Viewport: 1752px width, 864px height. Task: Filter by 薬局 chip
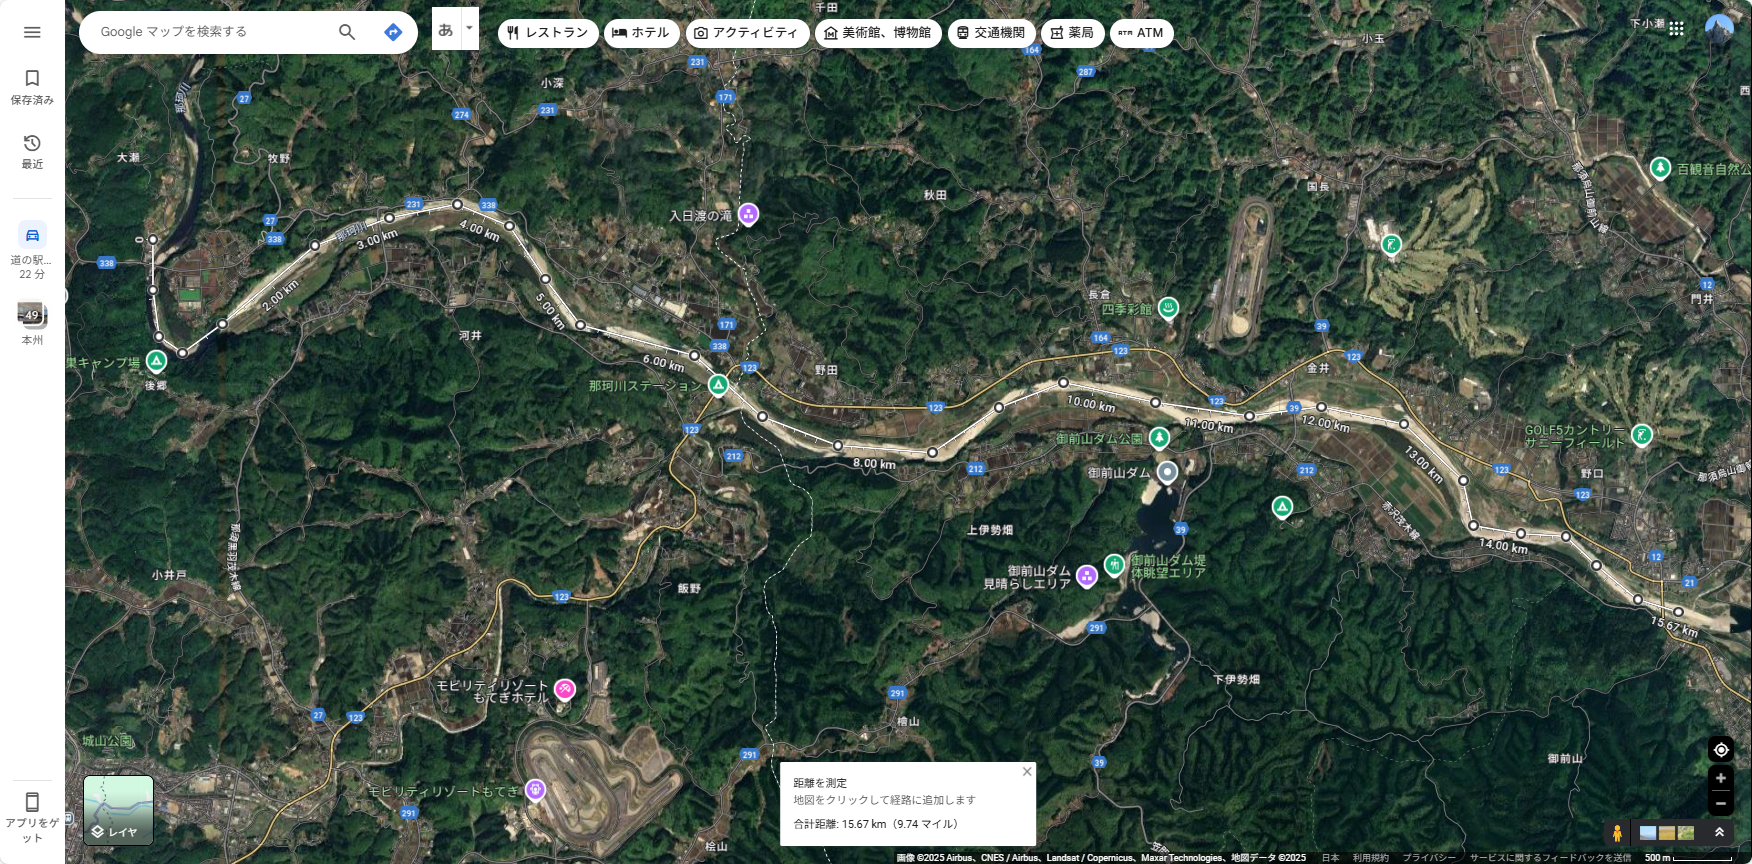pyautogui.click(x=1072, y=33)
